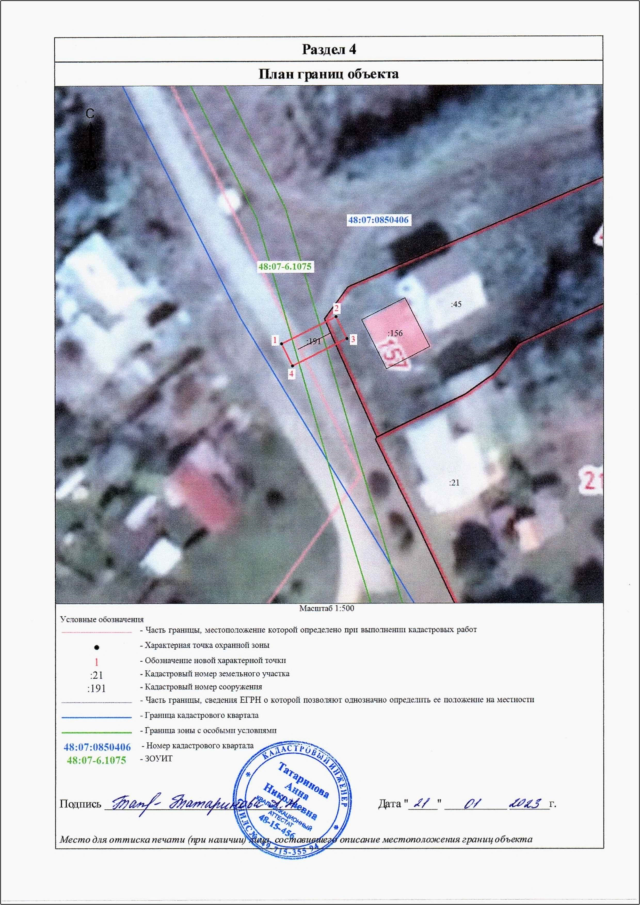Click the north indicator letter "С" on the map

(89, 114)
